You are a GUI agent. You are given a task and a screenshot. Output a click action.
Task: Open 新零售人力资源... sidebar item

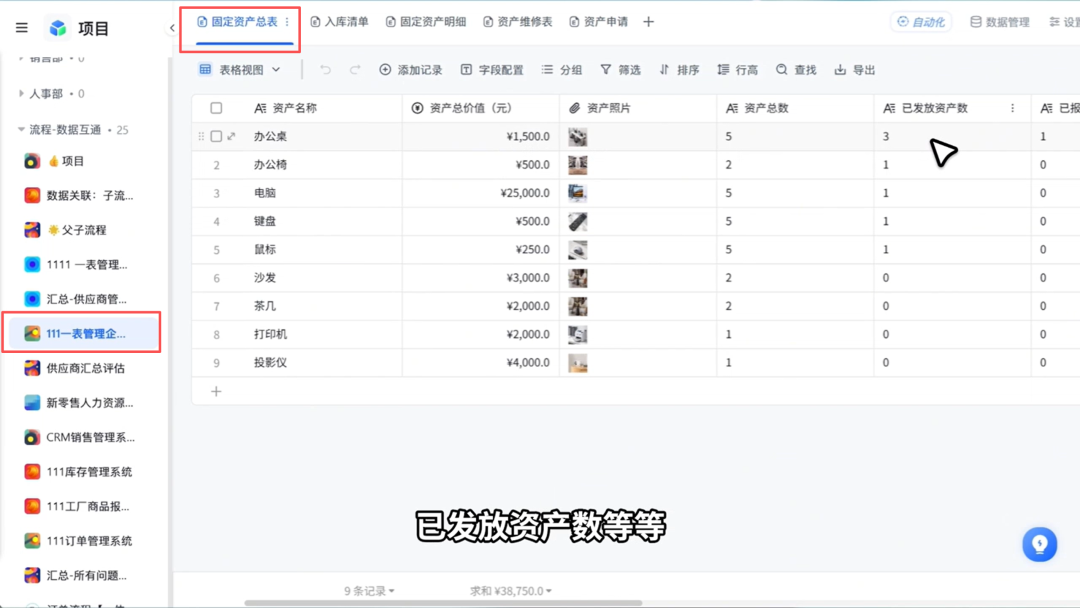click(x=81, y=403)
